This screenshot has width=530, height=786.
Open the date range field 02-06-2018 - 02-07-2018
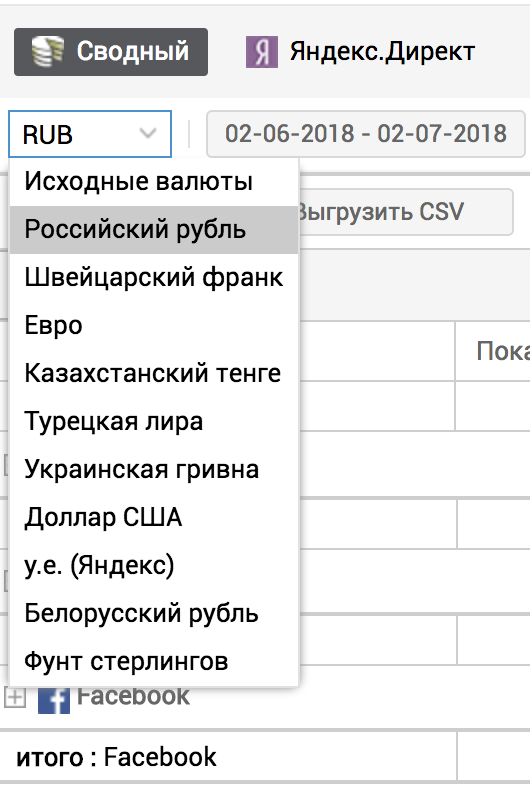tap(366, 134)
